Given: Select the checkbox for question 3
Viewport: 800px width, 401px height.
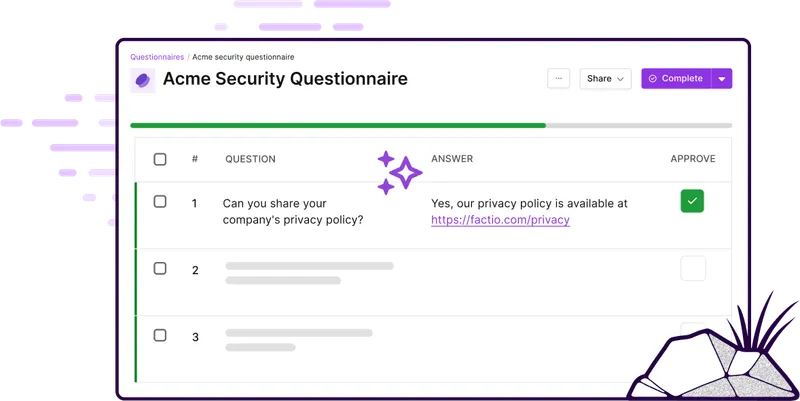Looking at the screenshot, I should (160, 335).
